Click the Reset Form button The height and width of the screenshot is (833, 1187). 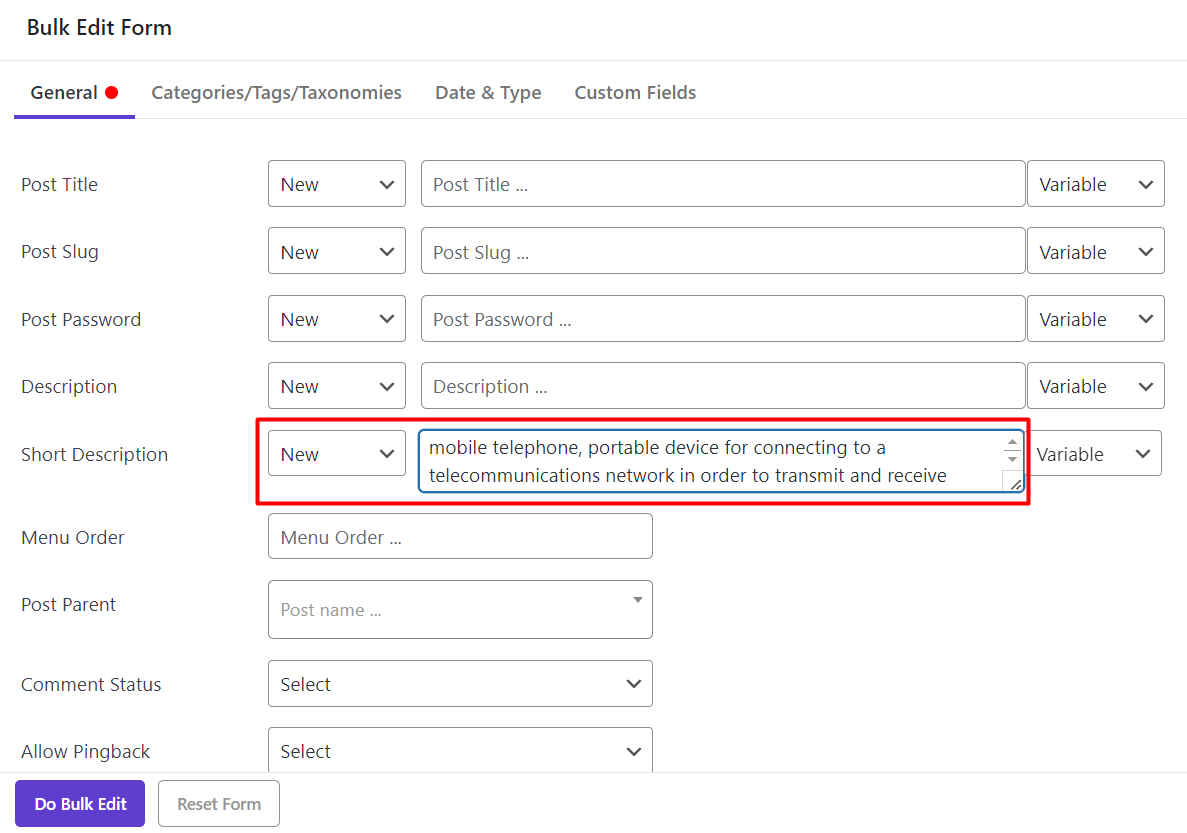click(219, 804)
